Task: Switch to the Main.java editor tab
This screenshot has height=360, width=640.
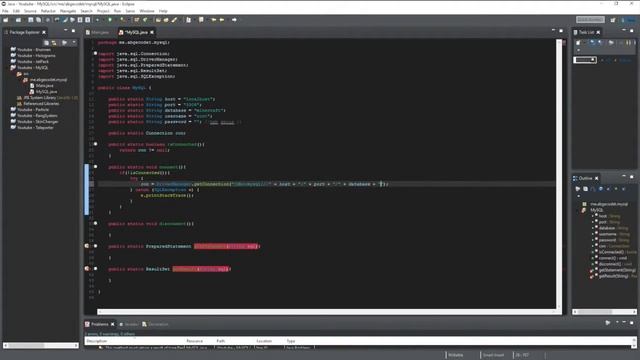Action: click(98, 32)
